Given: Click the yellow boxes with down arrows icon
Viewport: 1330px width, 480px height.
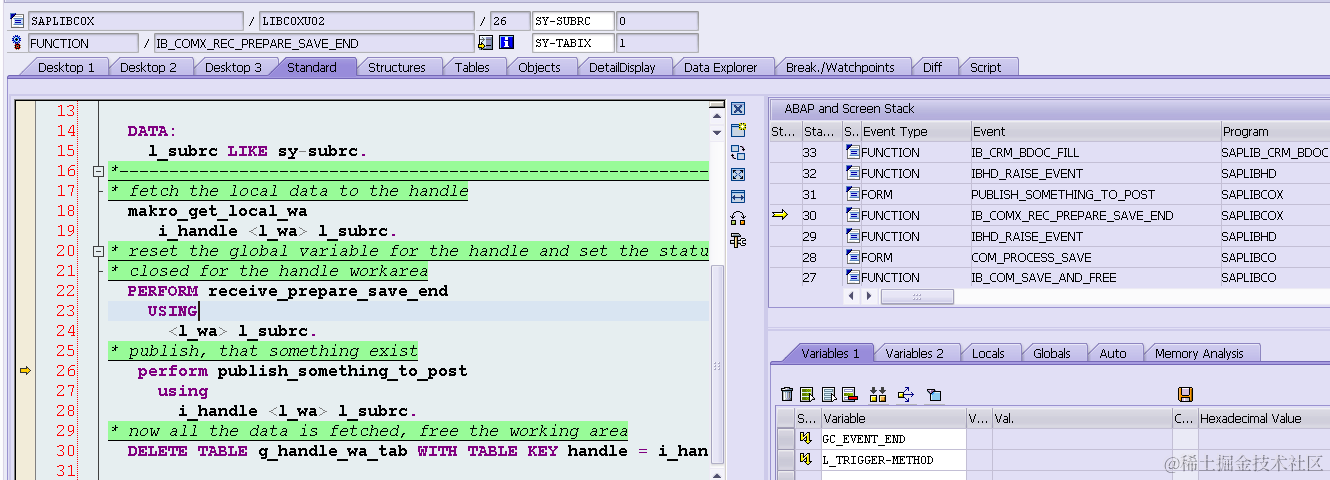Looking at the screenshot, I should (878, 395).
